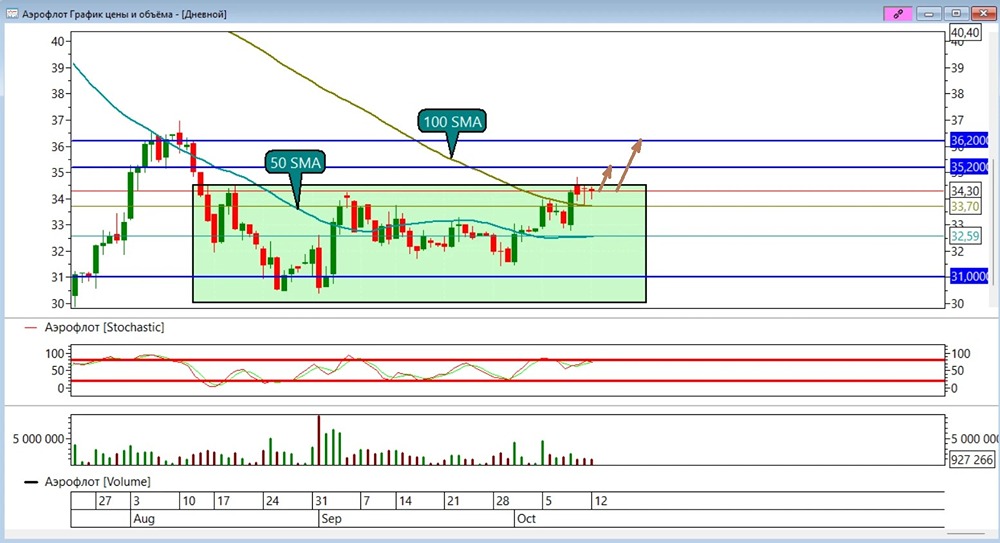Click date 24 on the time axis

point(272,501)
